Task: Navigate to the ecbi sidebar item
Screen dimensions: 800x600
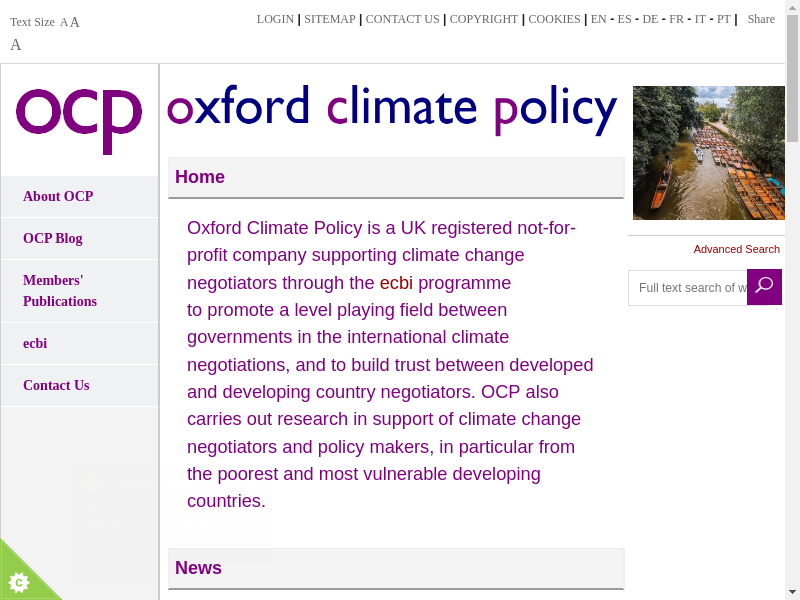Action: click(x=35, y=343)
